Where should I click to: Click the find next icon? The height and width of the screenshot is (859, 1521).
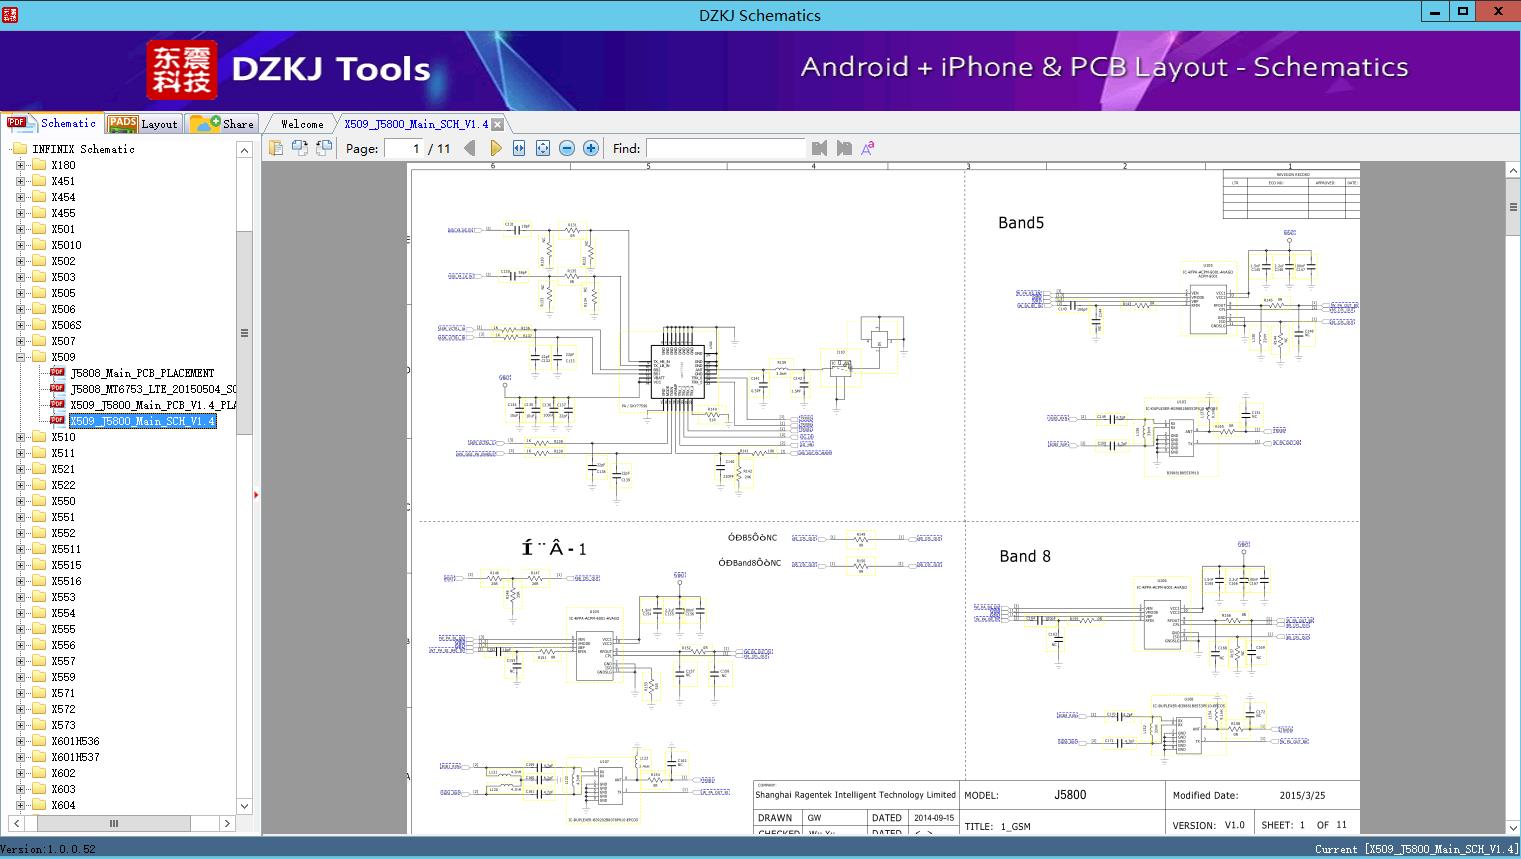pos(844,148)
